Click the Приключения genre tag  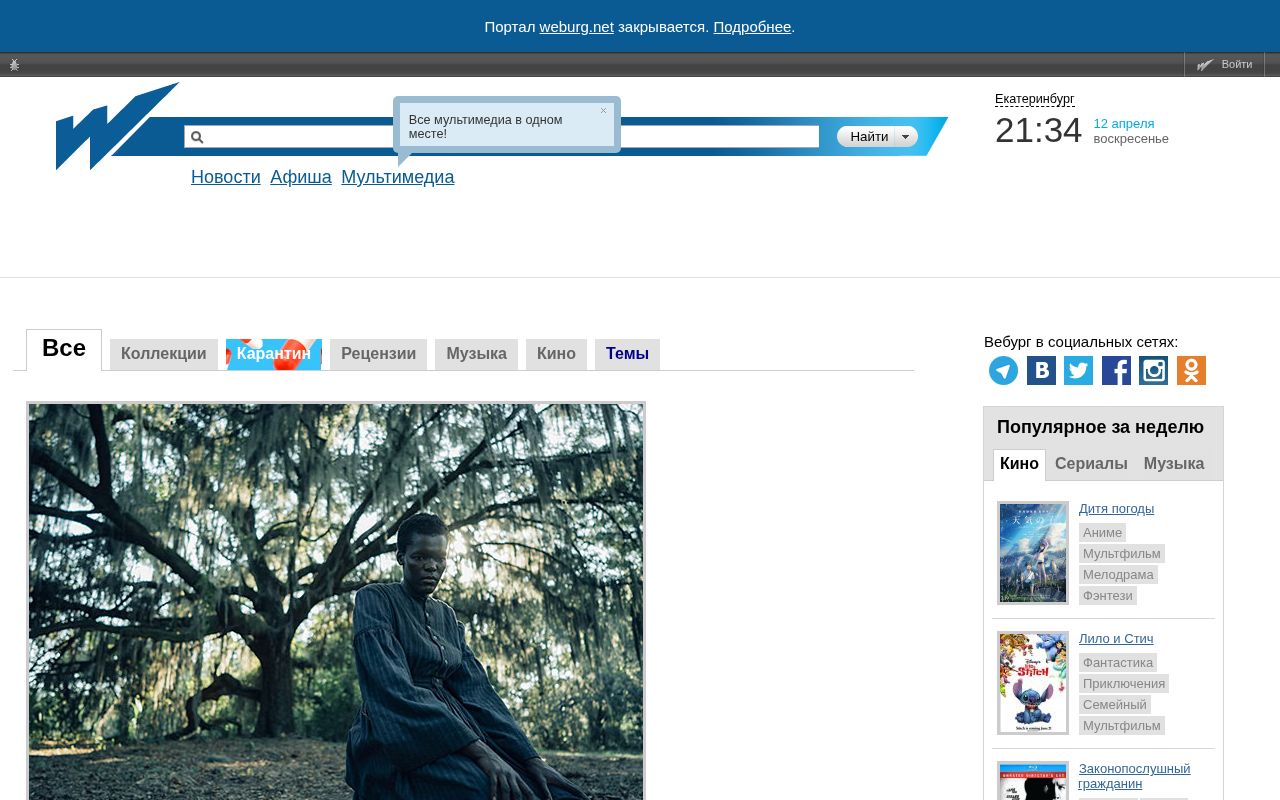coord(1124,684)
